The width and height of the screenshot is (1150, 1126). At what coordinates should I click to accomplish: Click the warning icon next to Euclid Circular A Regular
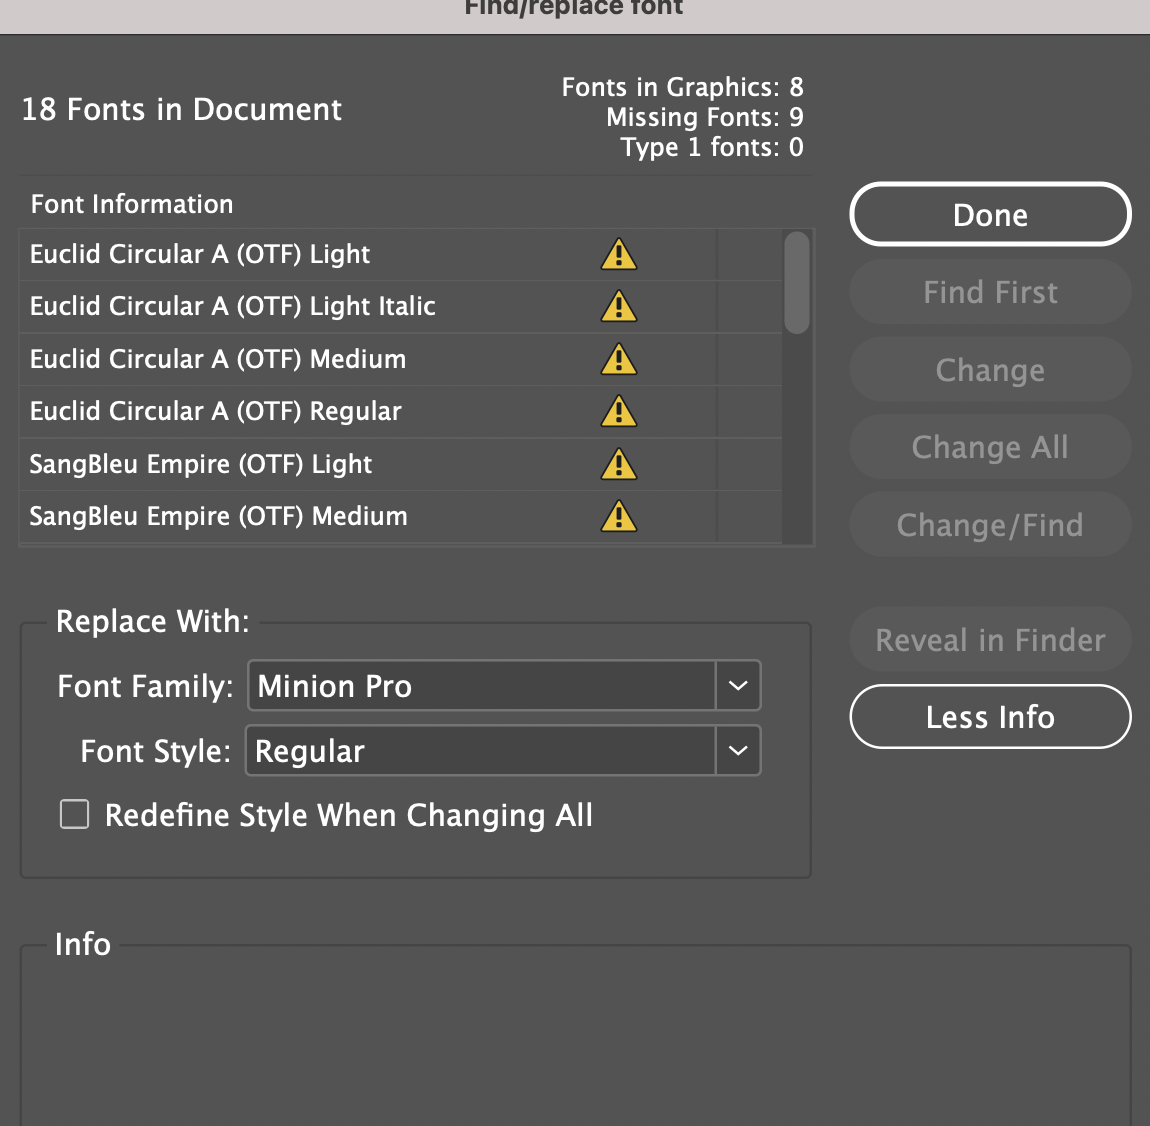pyautogui.click(x=618, y=411)
